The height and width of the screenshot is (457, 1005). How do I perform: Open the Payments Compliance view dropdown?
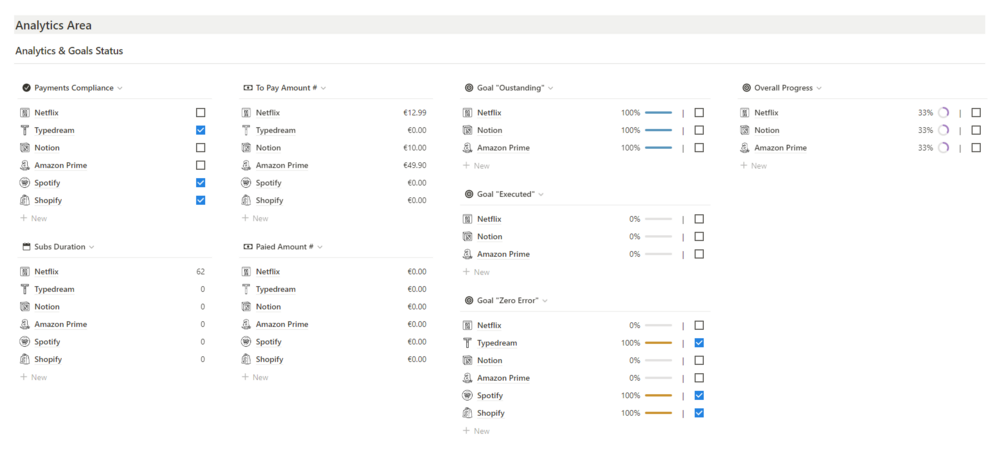[120, 88]
